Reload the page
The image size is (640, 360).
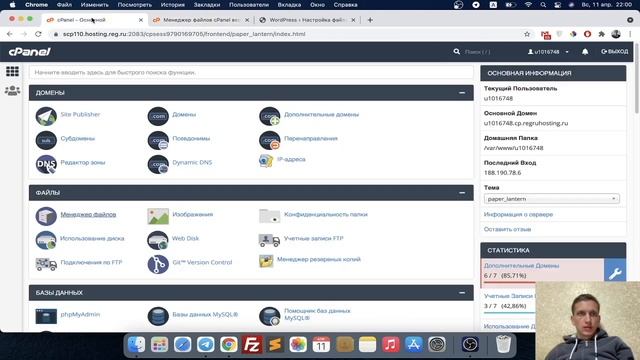pos(38,34)
